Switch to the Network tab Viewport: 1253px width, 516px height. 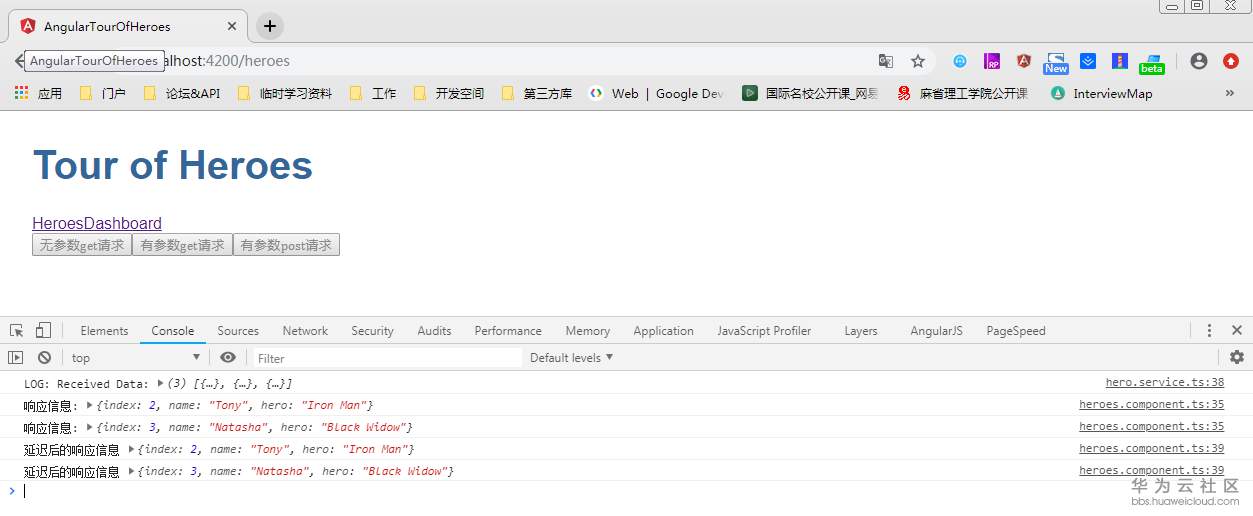305,330
